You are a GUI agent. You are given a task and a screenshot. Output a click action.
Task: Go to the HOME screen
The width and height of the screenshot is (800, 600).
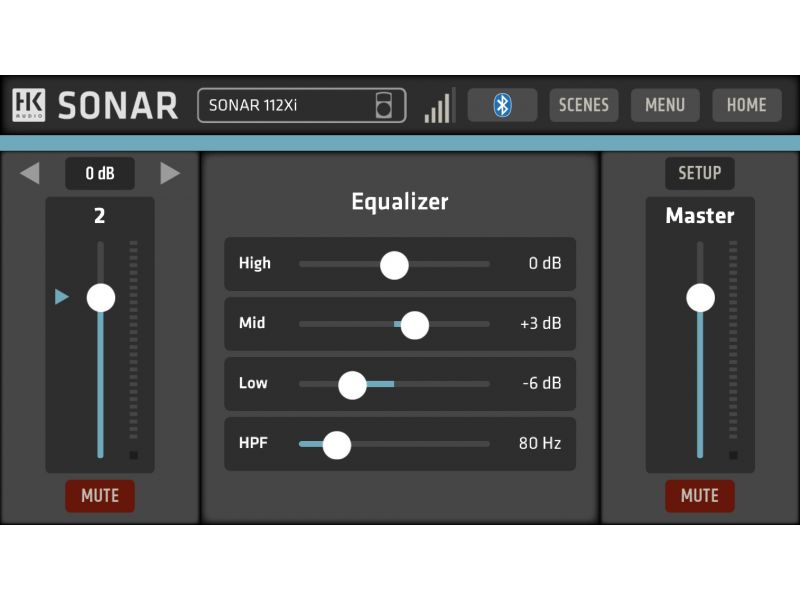click(x=746, y=104)
